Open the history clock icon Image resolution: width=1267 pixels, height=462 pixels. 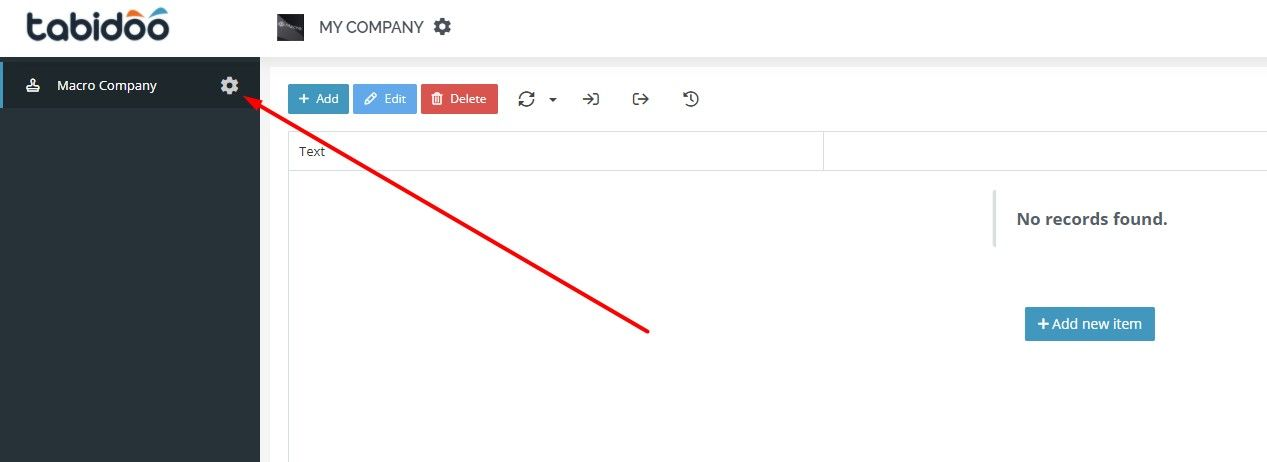point(691,99)
